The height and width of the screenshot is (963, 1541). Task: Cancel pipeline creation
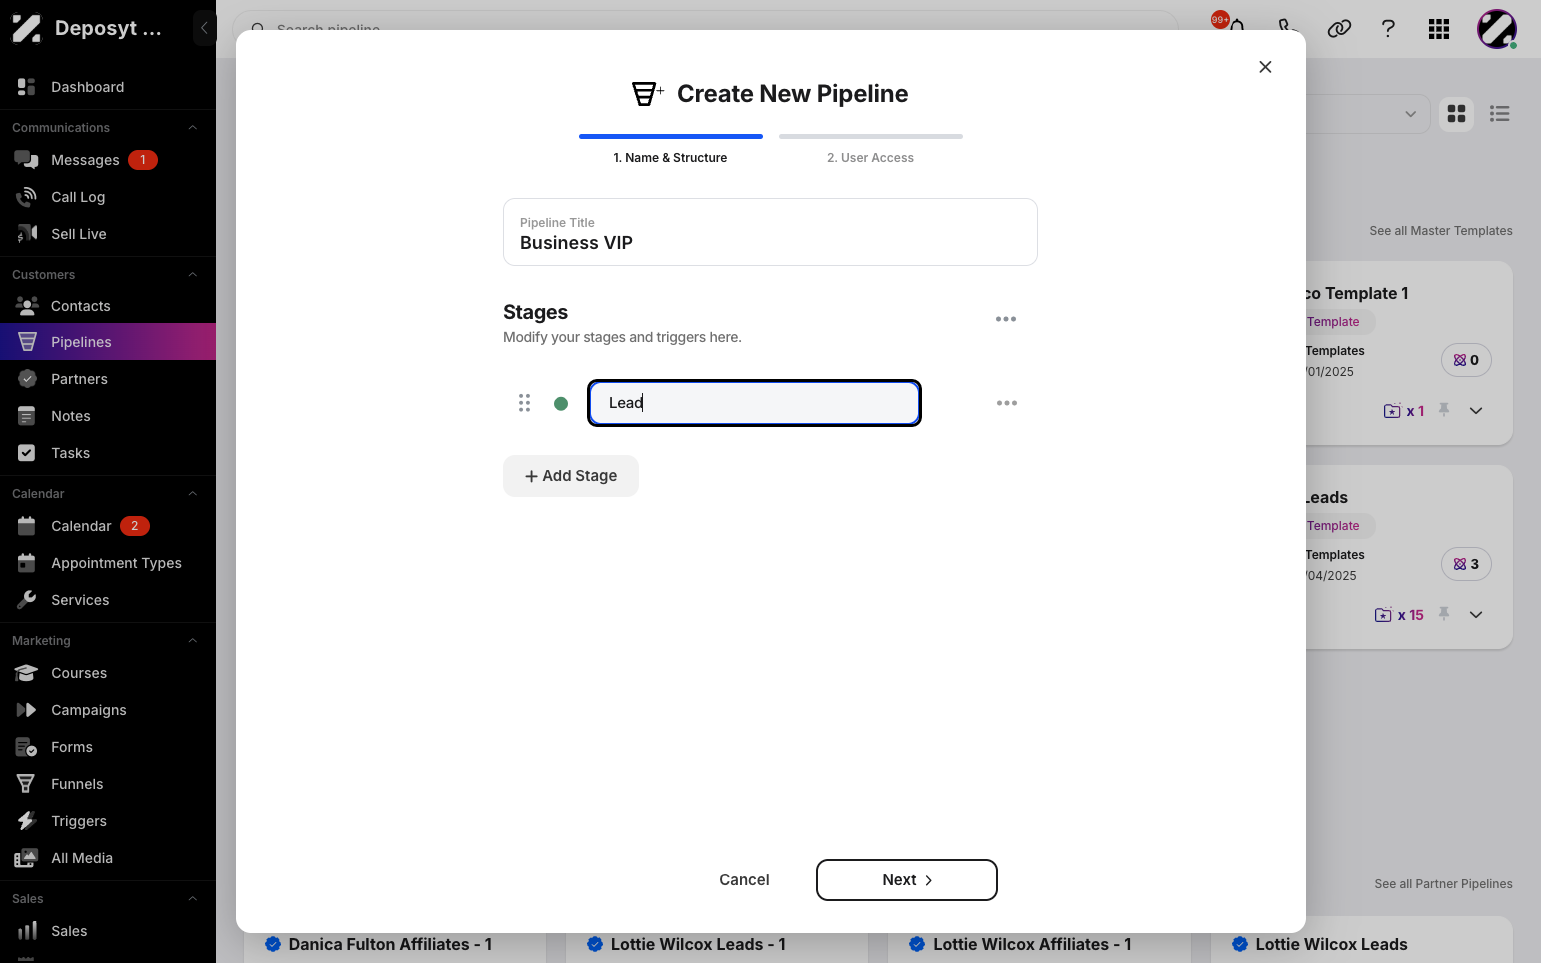click(744, 880)
